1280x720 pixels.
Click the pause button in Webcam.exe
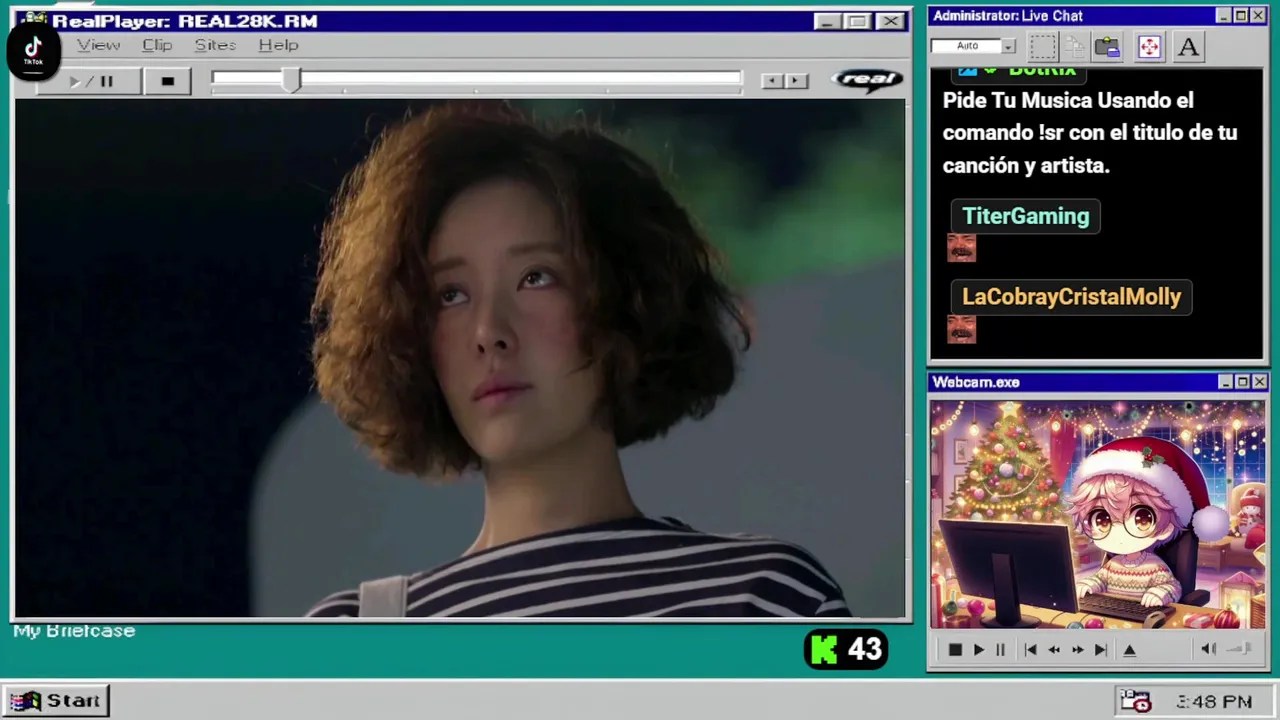(x=1000, y=650)
